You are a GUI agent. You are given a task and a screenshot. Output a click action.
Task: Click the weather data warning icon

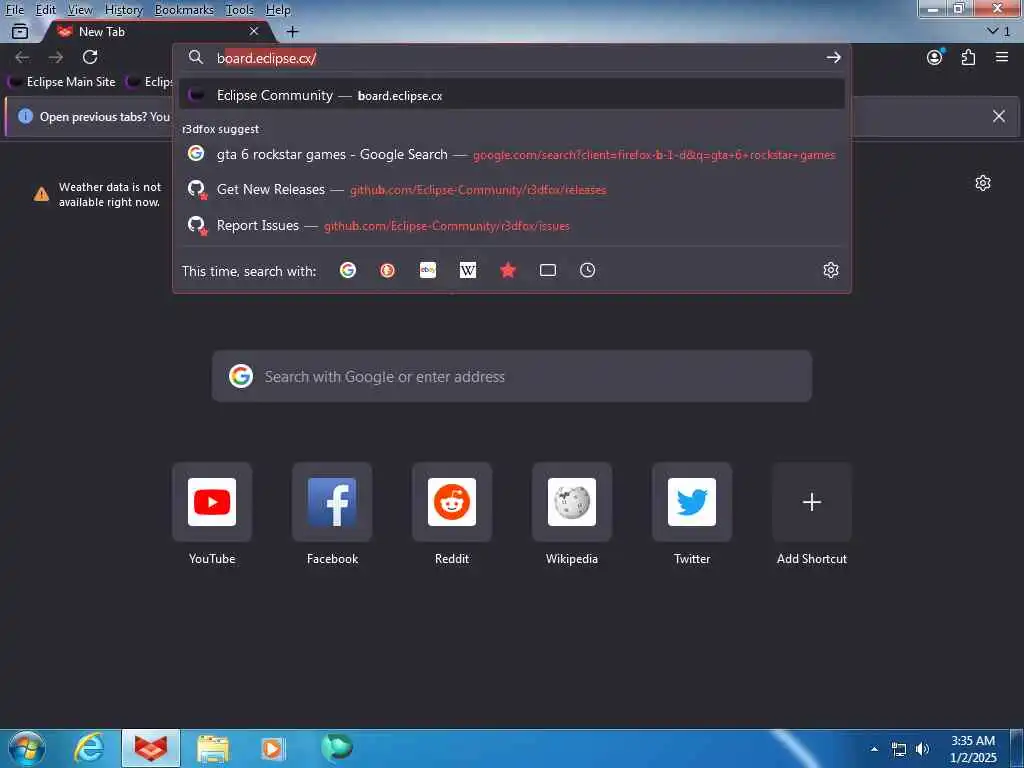click(41, 194)
